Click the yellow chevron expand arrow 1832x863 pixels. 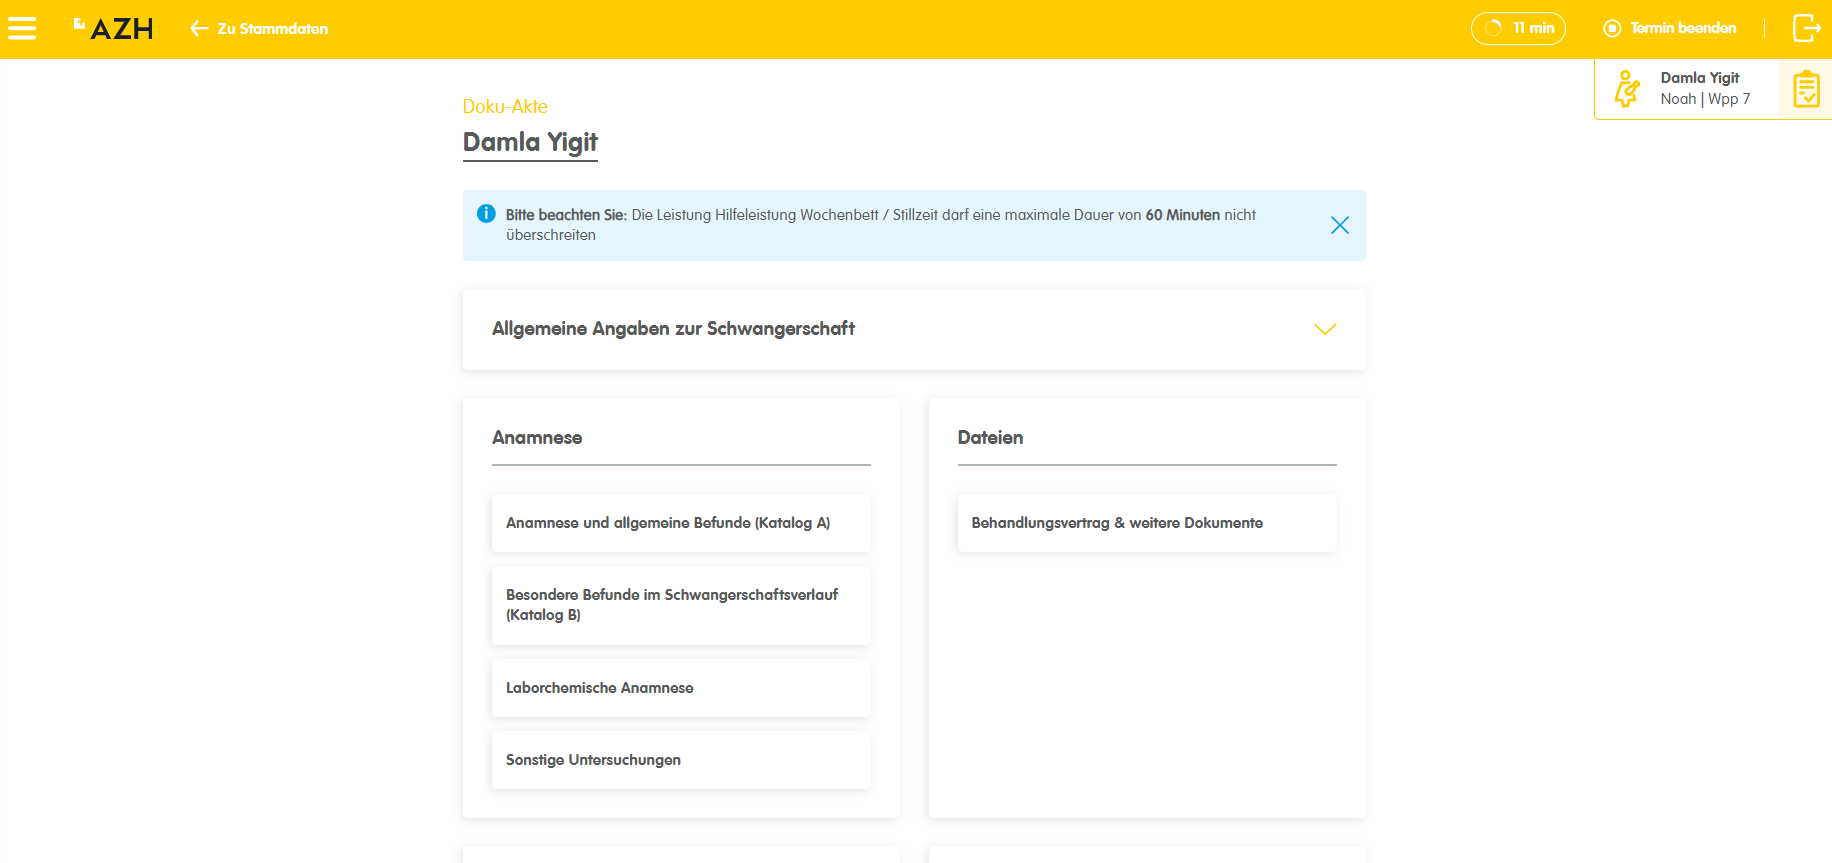pyautogui.click(x=1324, y=329)
